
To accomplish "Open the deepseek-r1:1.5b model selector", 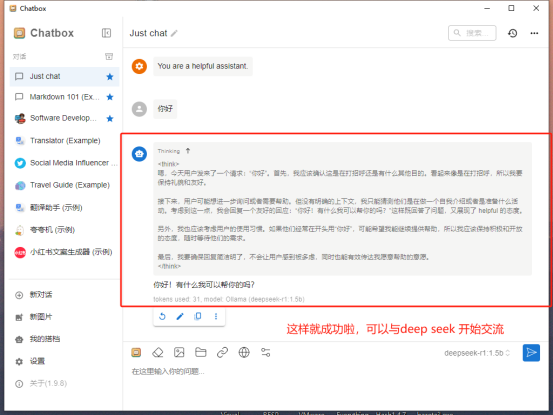I will pos(477,353).
